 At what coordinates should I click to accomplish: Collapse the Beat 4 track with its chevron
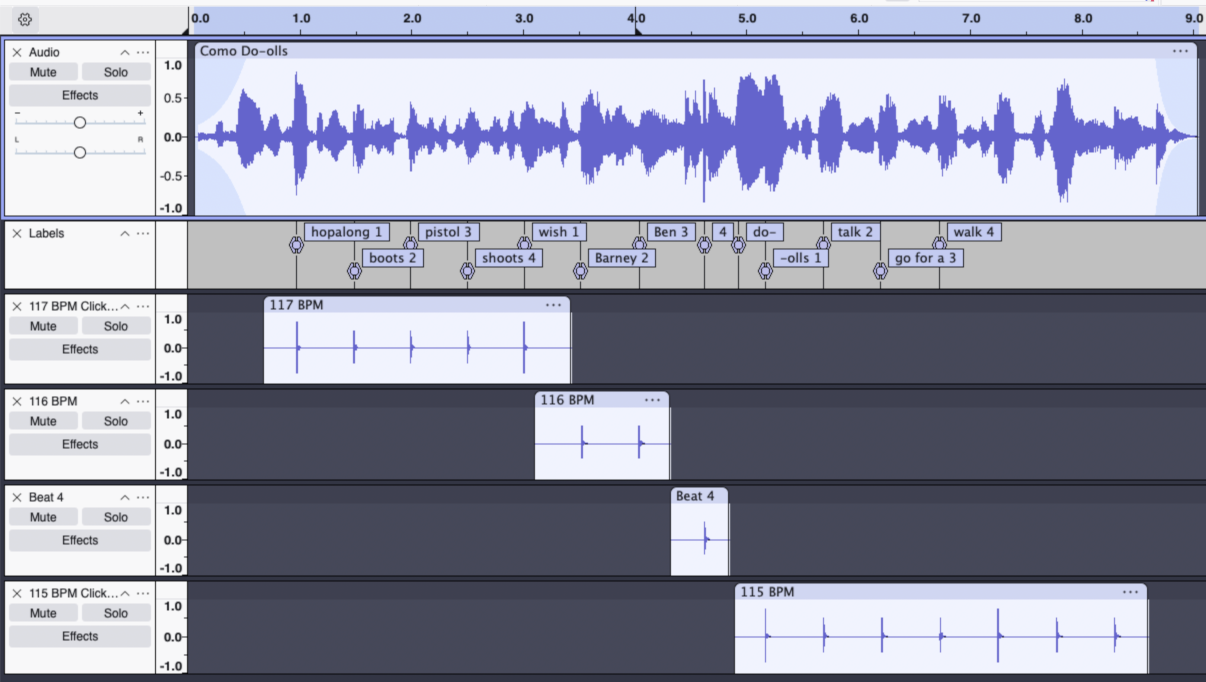pos(124,497)
